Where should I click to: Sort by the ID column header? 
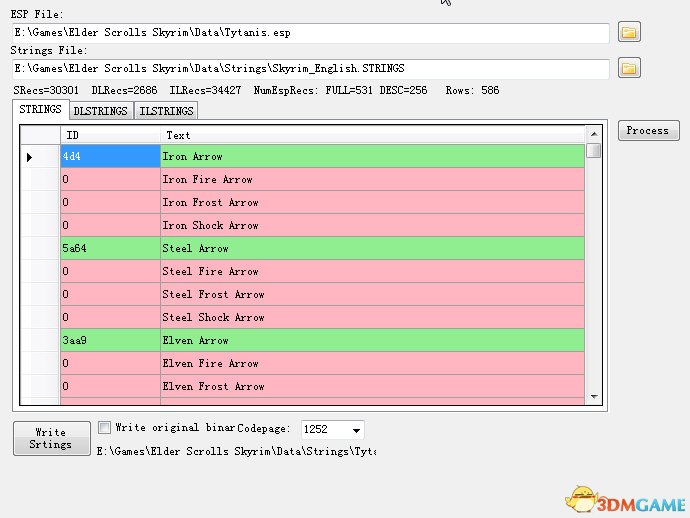tap(110, 135)
